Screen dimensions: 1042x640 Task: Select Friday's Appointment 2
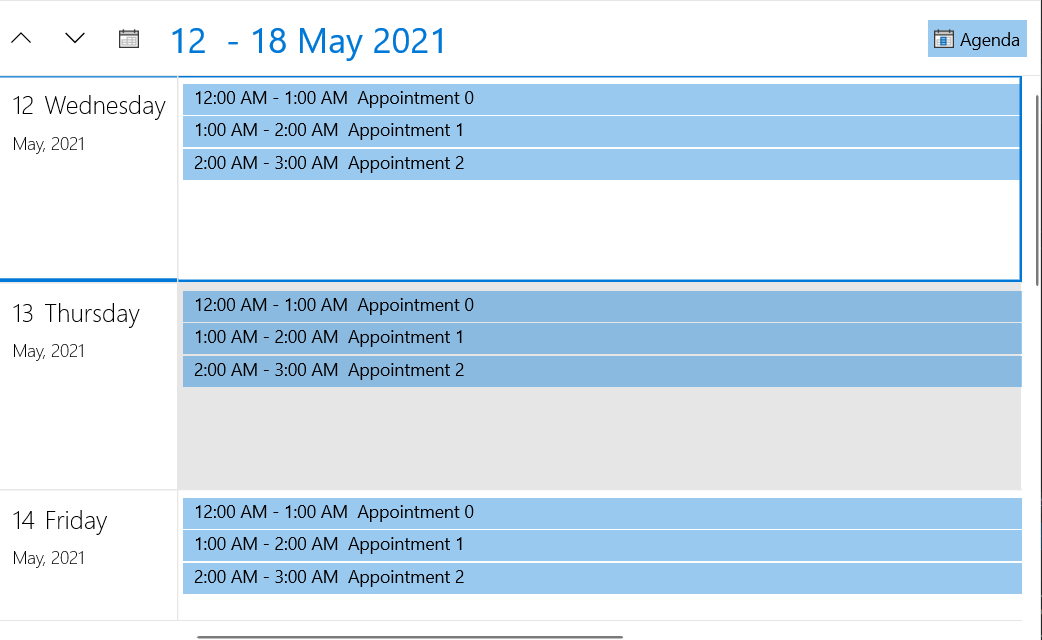(600, 577)
